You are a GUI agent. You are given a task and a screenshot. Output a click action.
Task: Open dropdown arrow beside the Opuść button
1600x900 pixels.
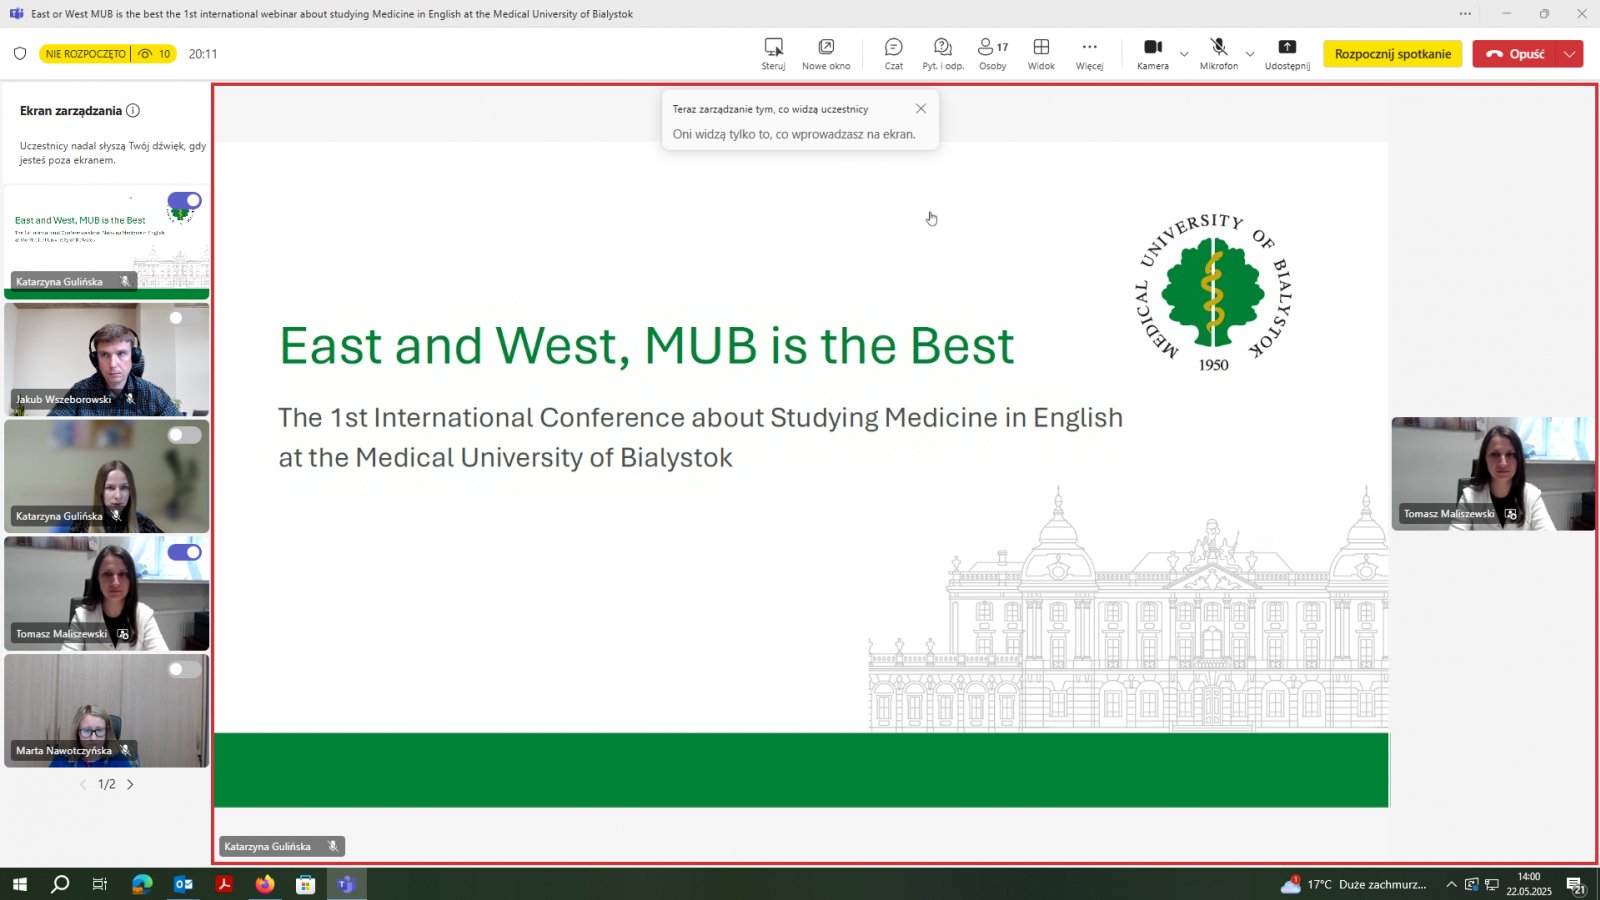click(1570, 54)
